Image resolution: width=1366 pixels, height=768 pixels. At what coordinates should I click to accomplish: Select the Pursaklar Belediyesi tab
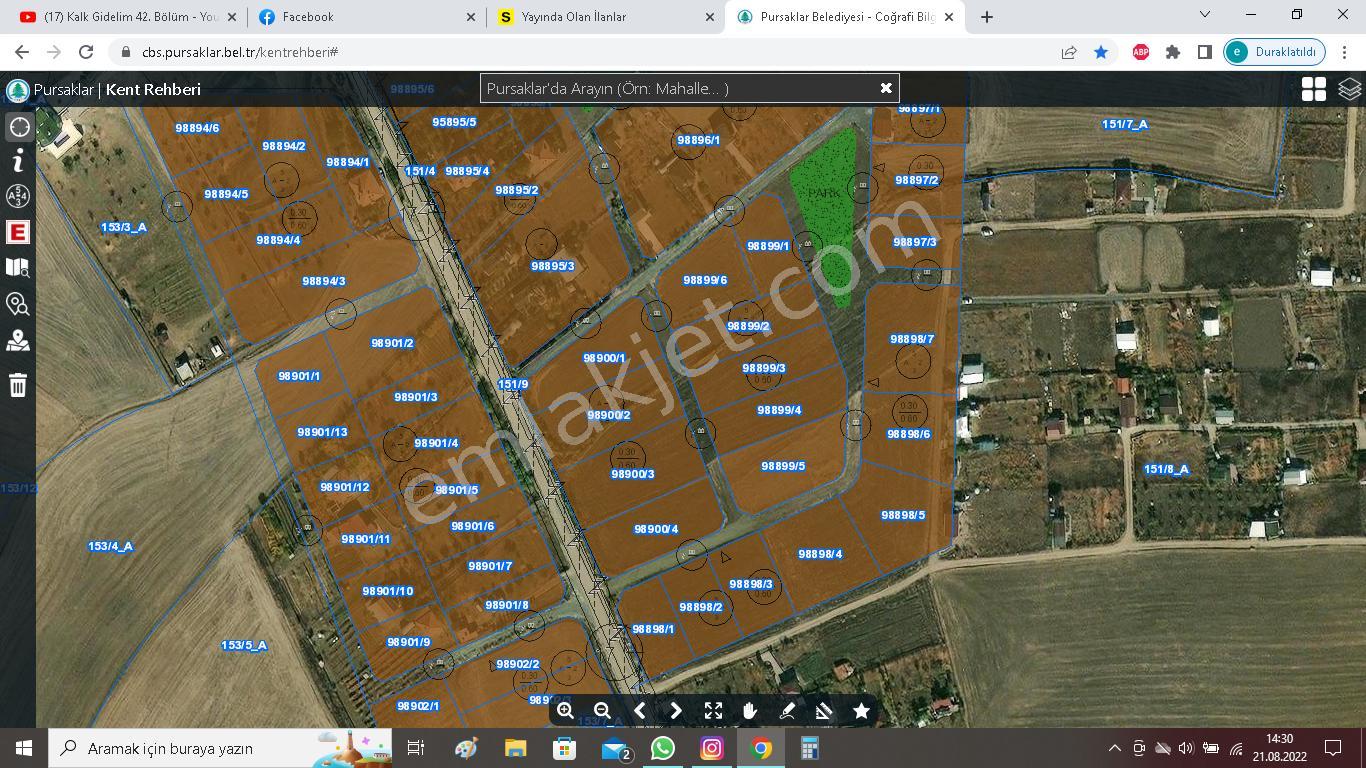(x=846, y=17)
